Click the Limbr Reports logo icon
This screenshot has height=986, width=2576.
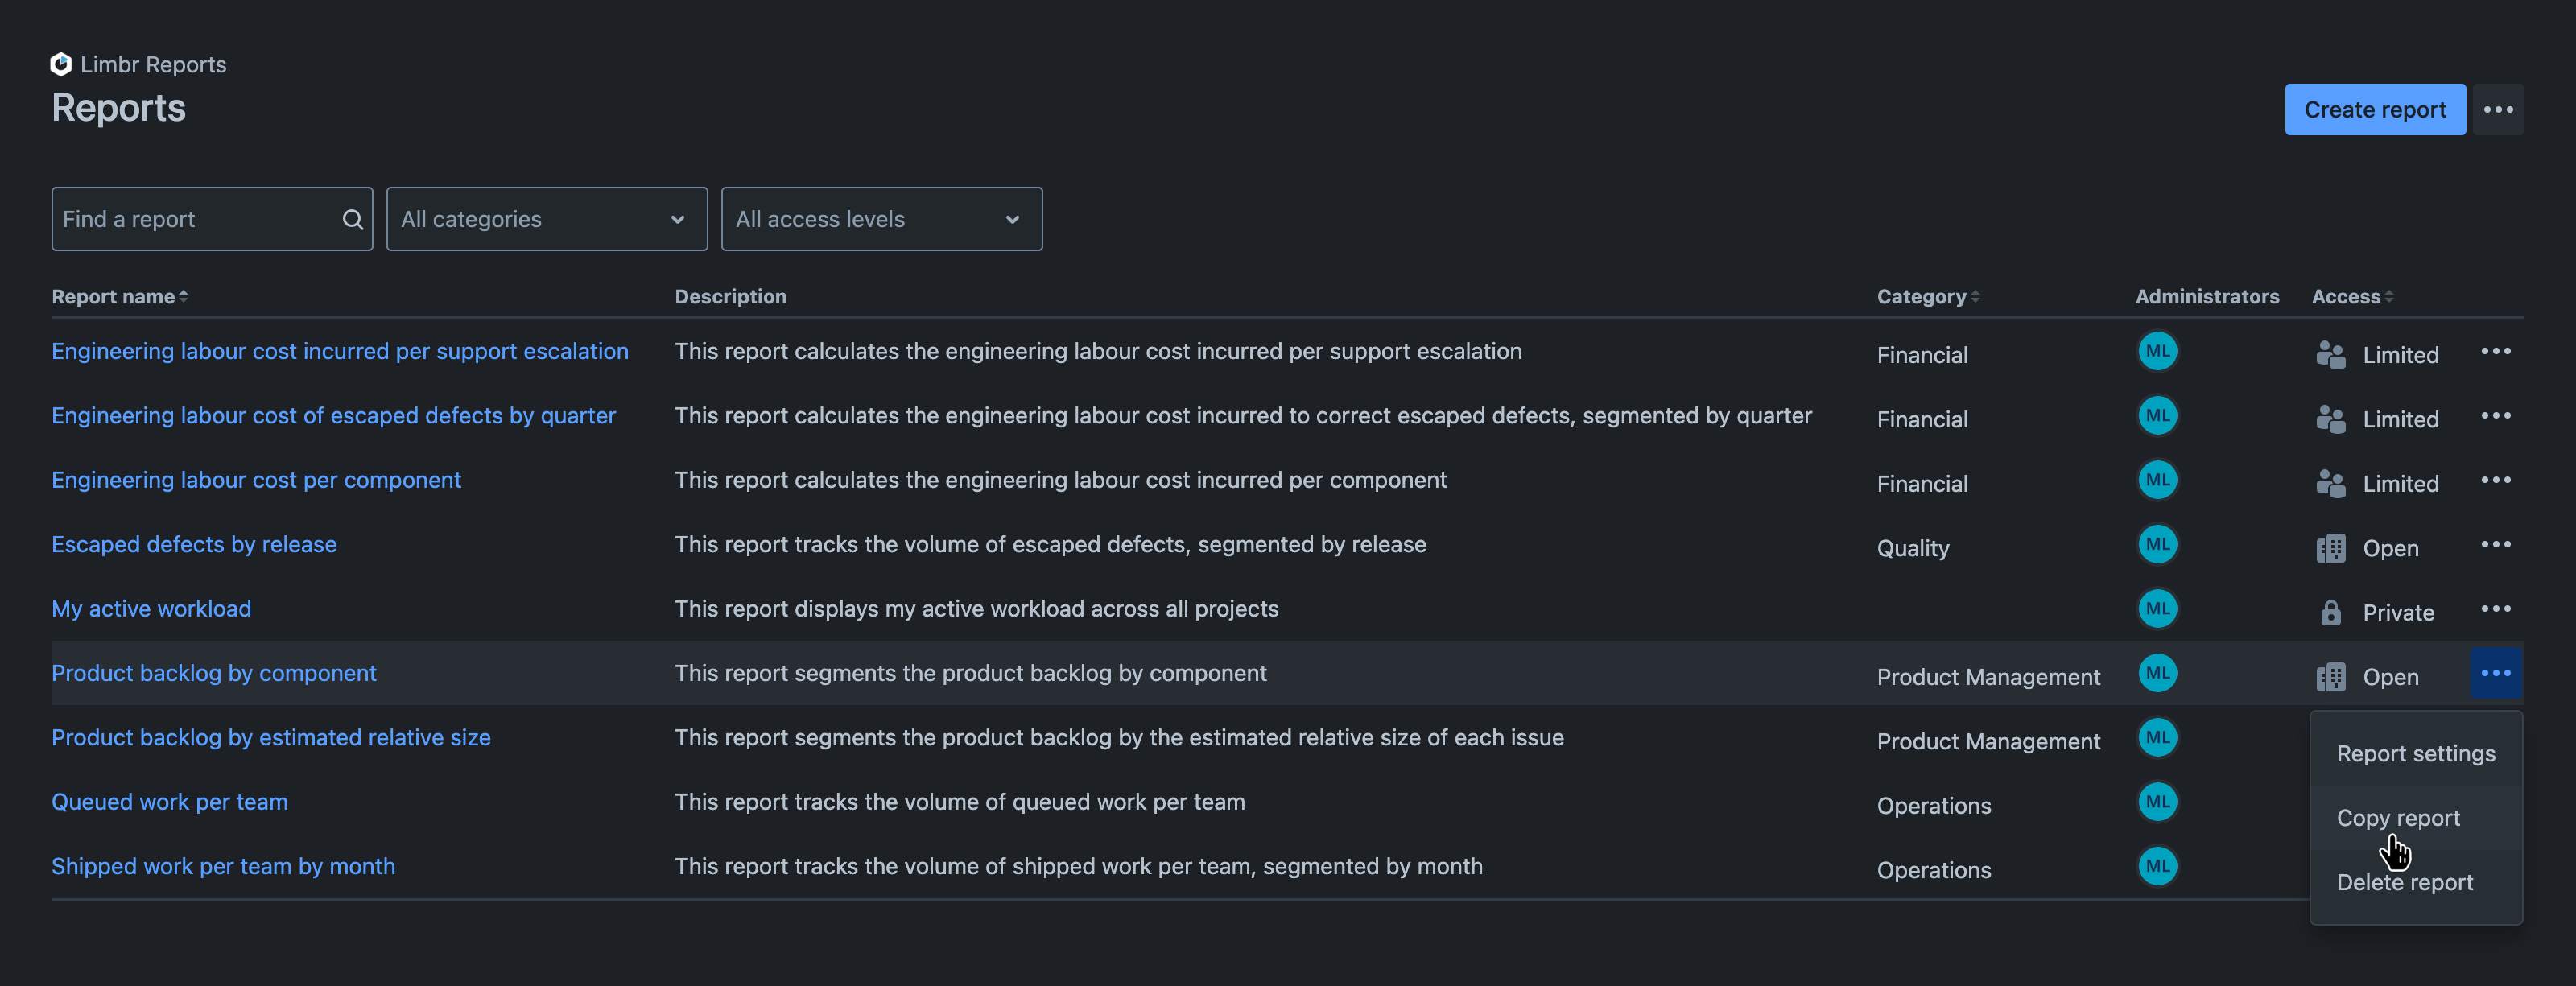[x=60, y=63]
